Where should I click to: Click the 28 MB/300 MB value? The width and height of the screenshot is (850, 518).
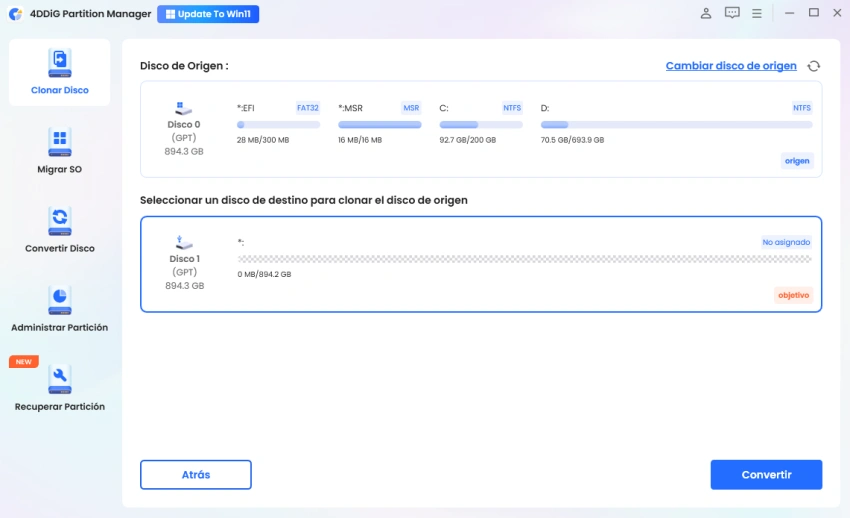263,140
